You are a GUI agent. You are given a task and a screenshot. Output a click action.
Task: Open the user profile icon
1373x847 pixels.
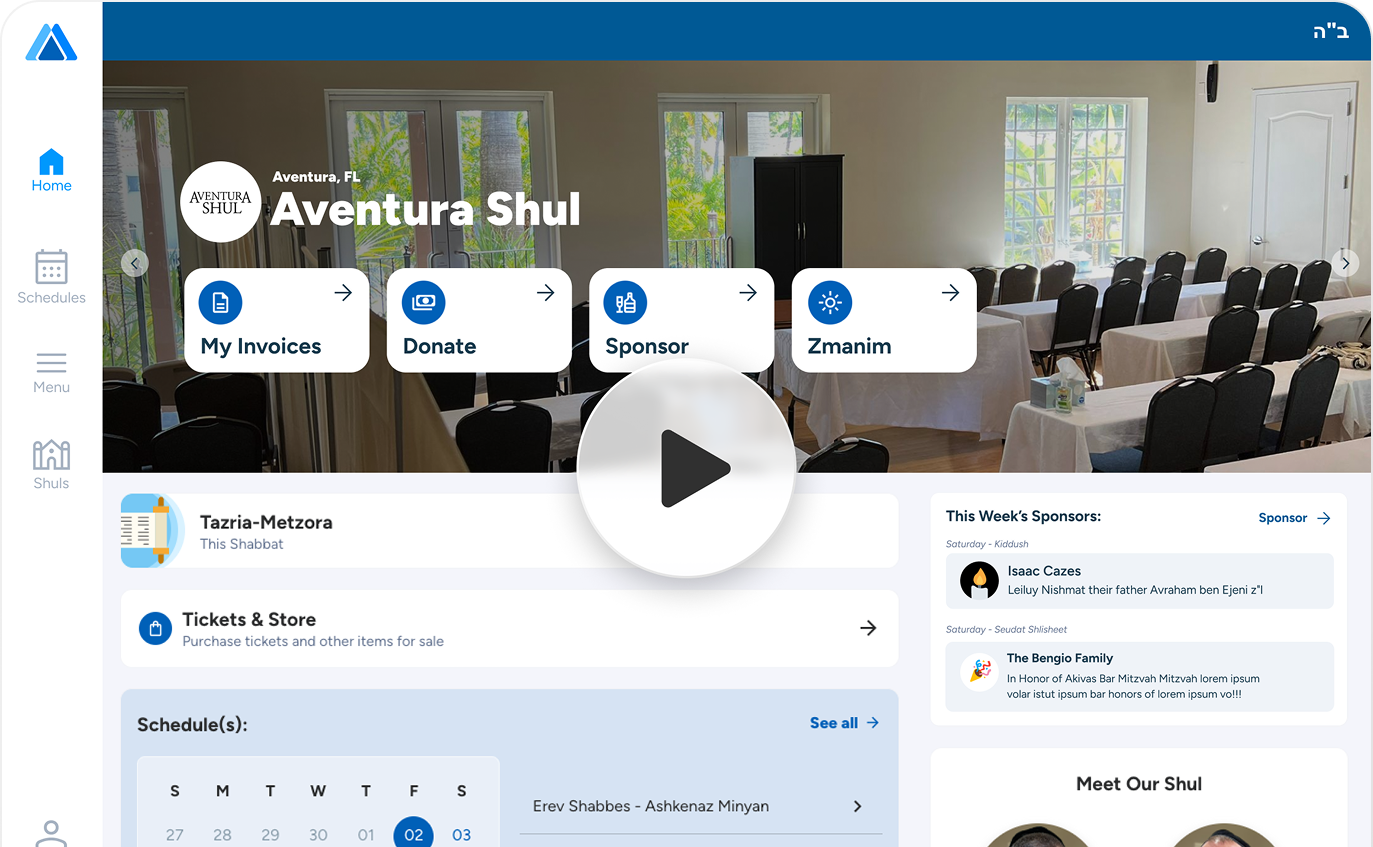tap(51, 834)
